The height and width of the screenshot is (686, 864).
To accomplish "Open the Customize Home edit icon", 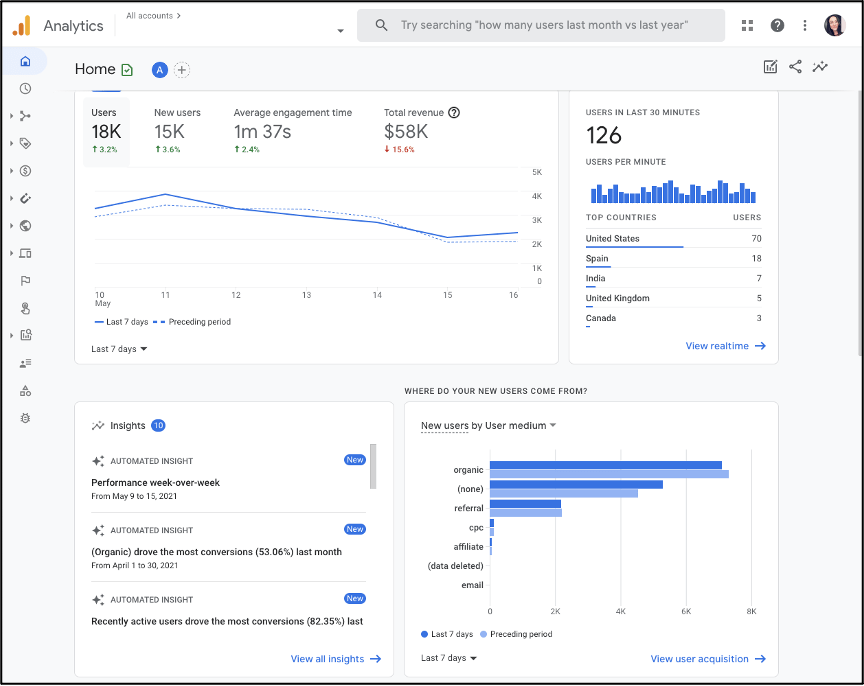I will coord(770,65).
